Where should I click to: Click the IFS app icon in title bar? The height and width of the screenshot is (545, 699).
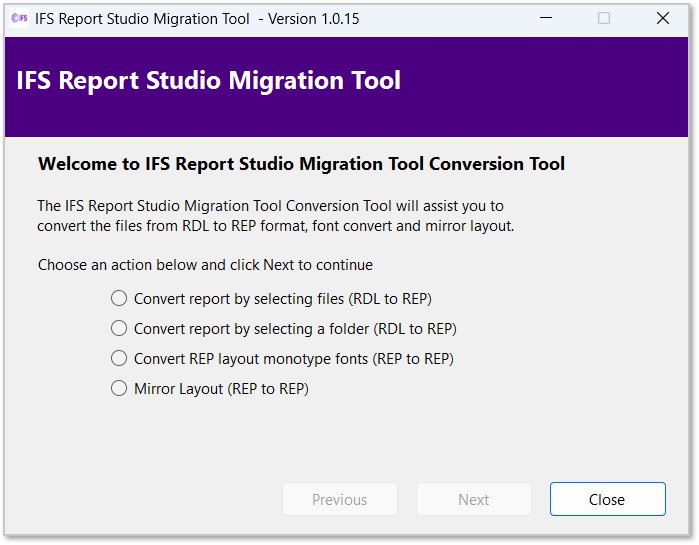(x=19, y=18)
